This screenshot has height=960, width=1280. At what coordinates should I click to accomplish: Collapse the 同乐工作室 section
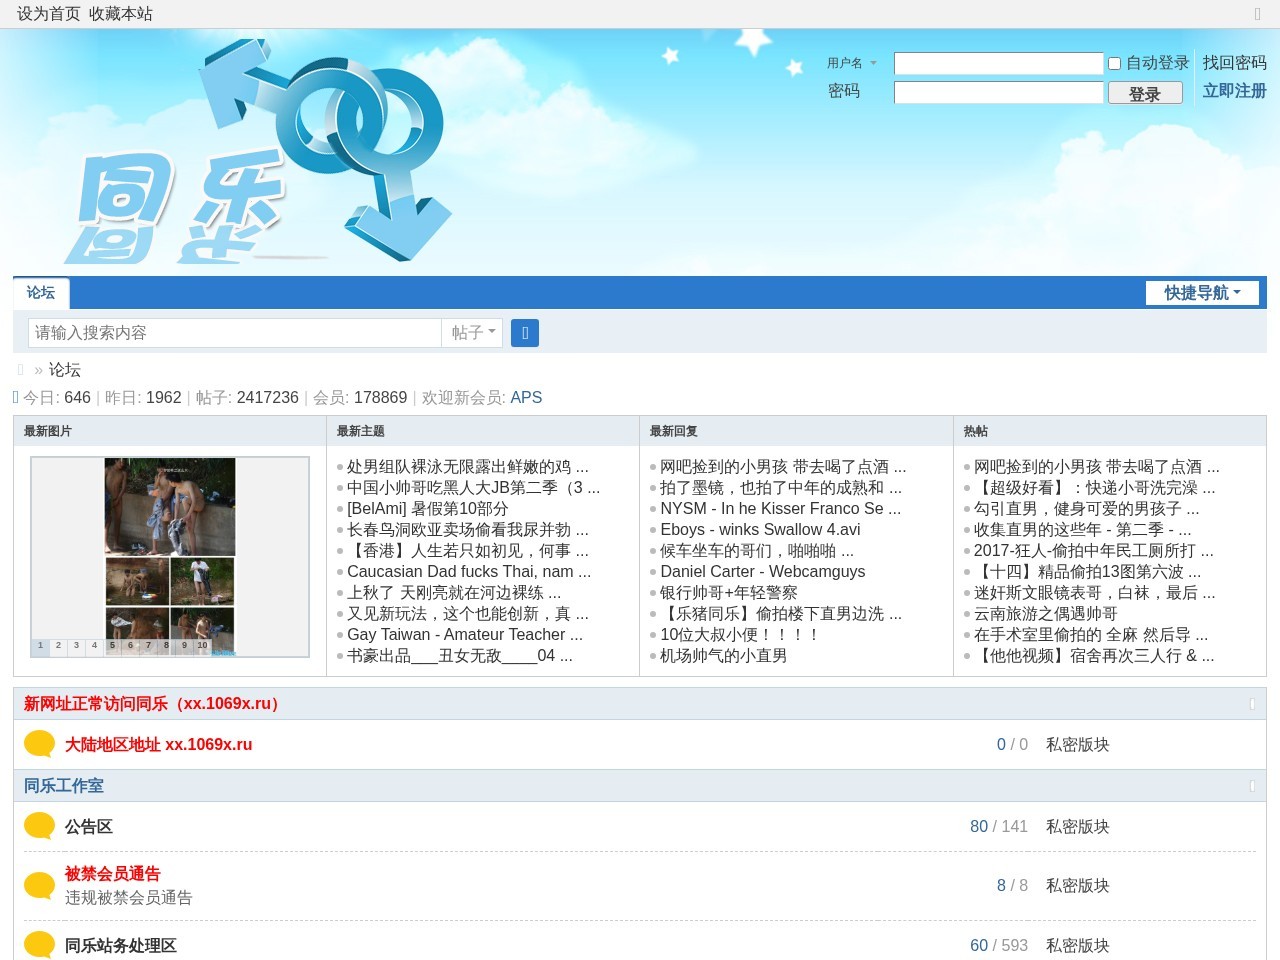(x=1252, y=786)
